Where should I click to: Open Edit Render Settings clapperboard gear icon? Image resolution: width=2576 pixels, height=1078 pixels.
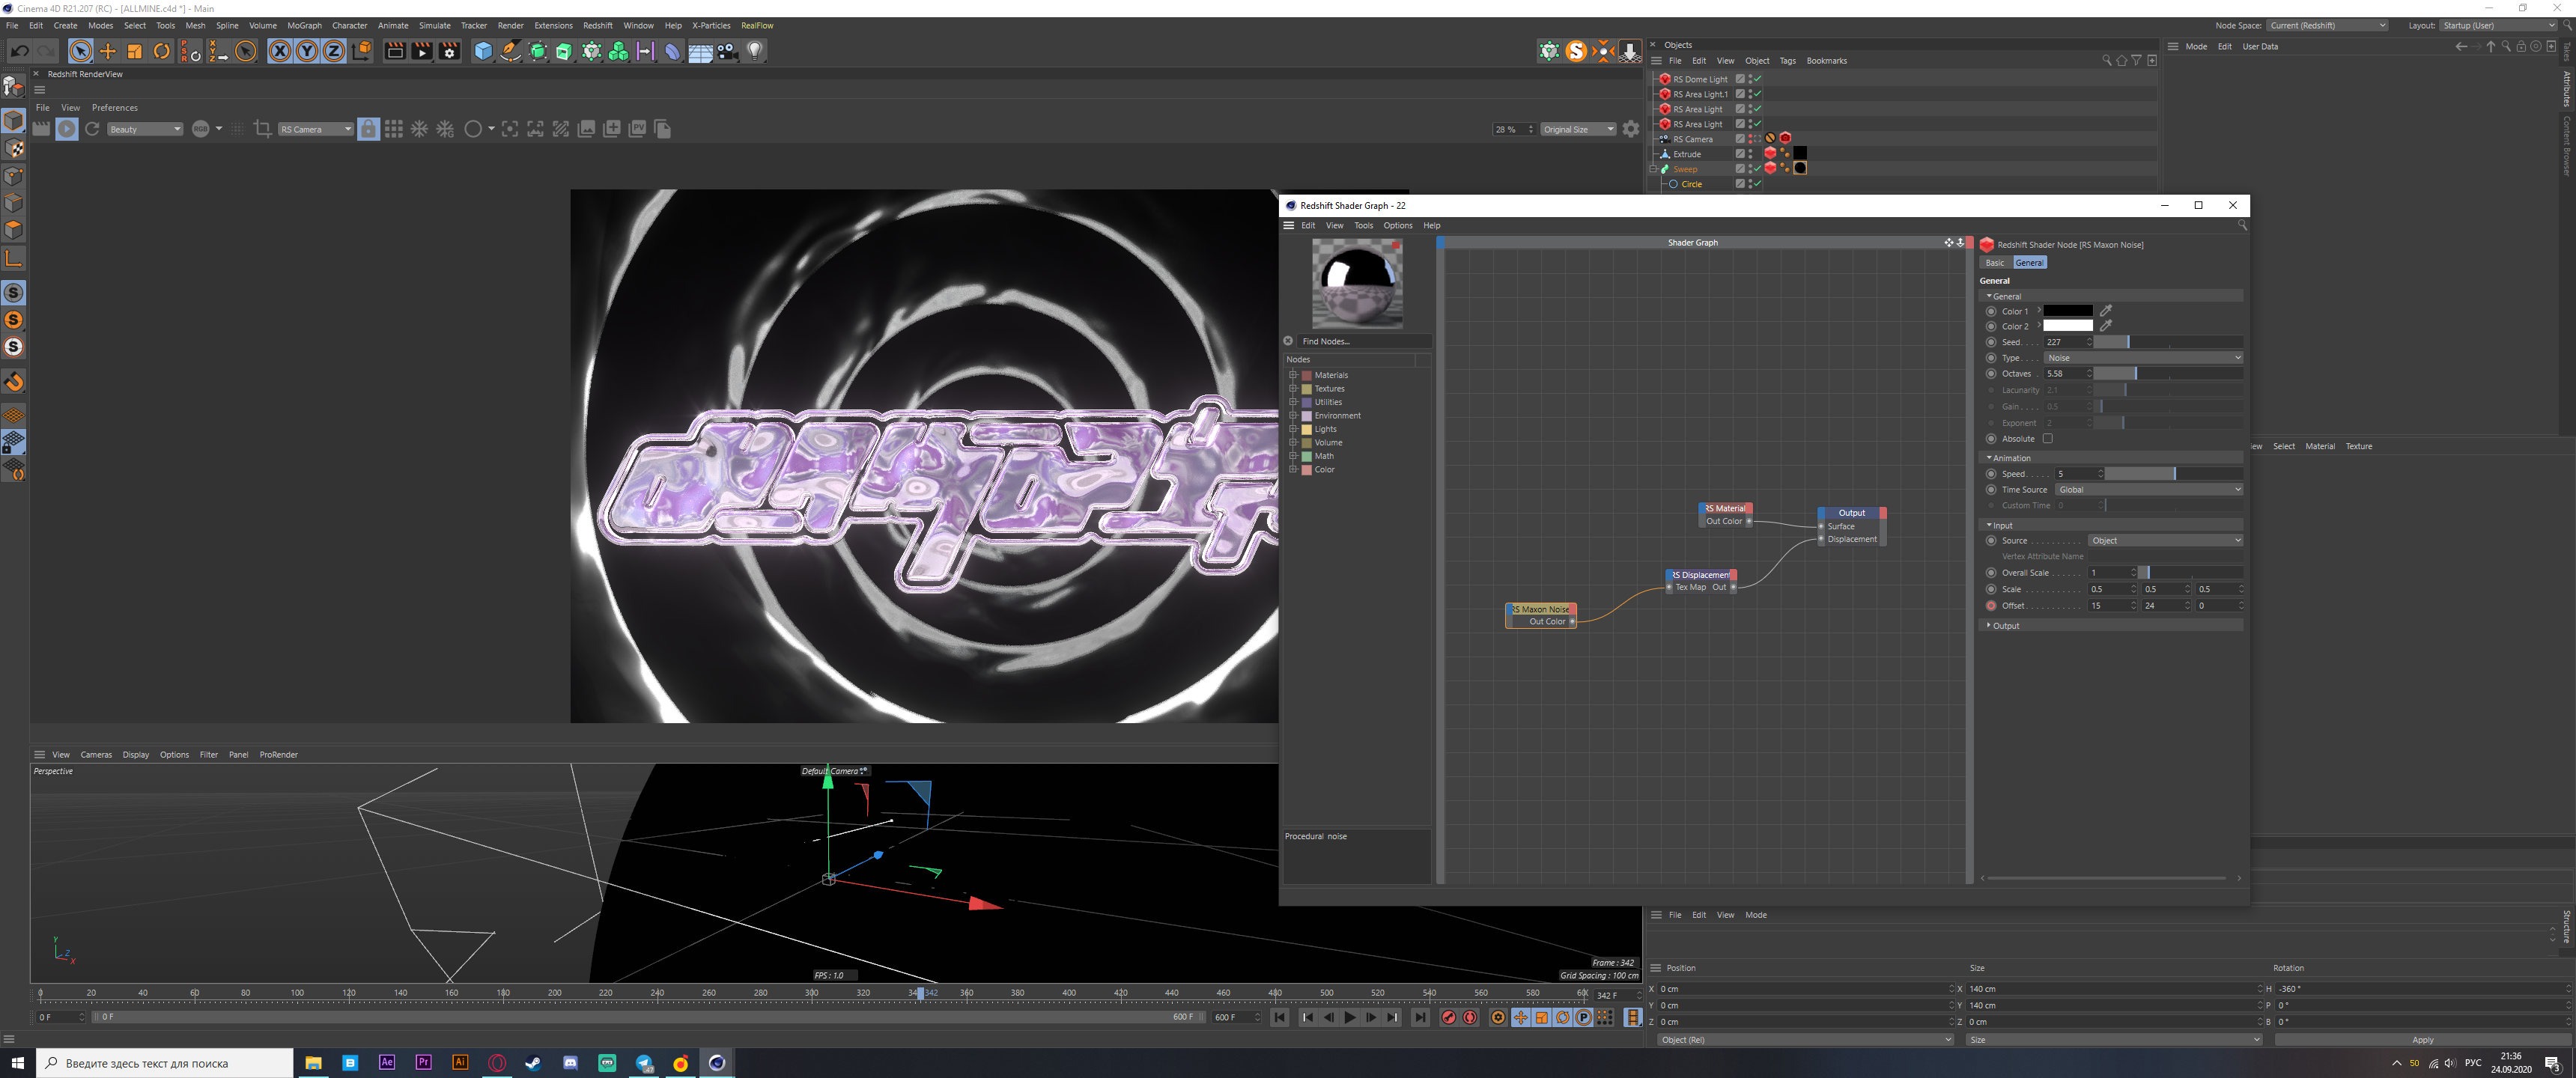coord(449,51)
